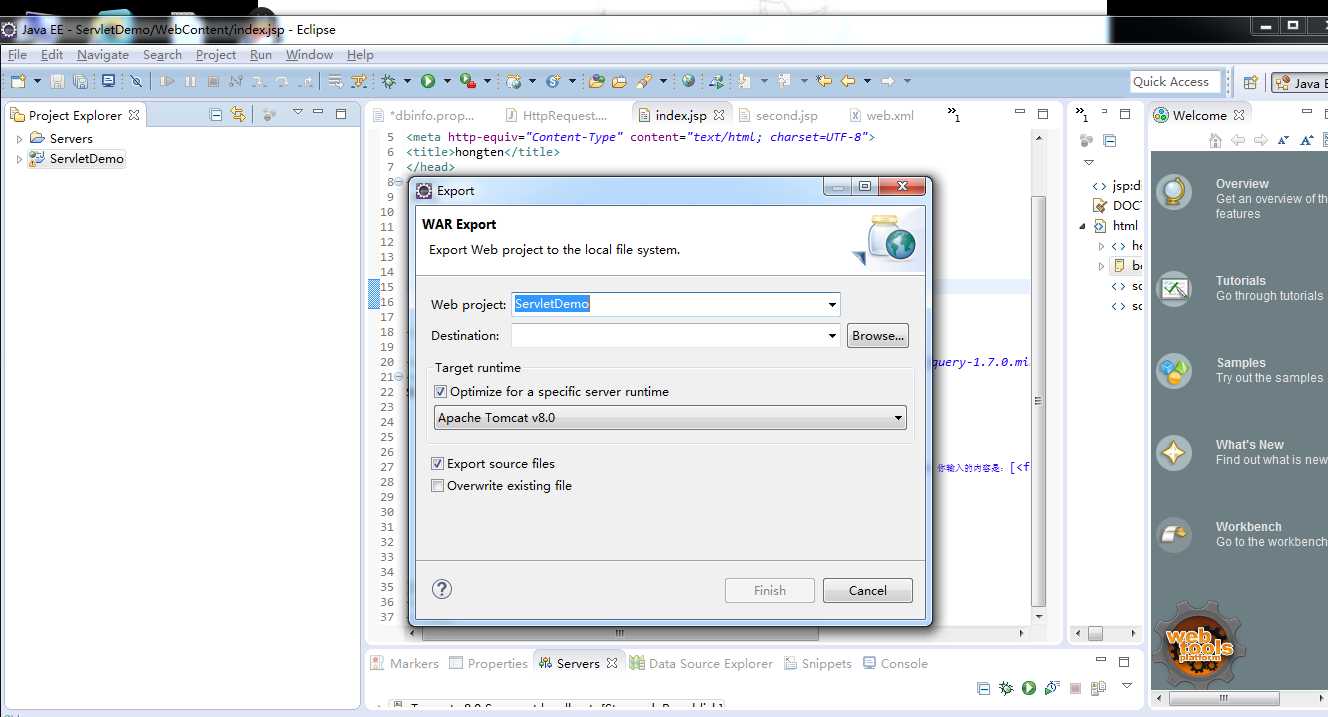Switch to the Console tab

tap(896, 663)
